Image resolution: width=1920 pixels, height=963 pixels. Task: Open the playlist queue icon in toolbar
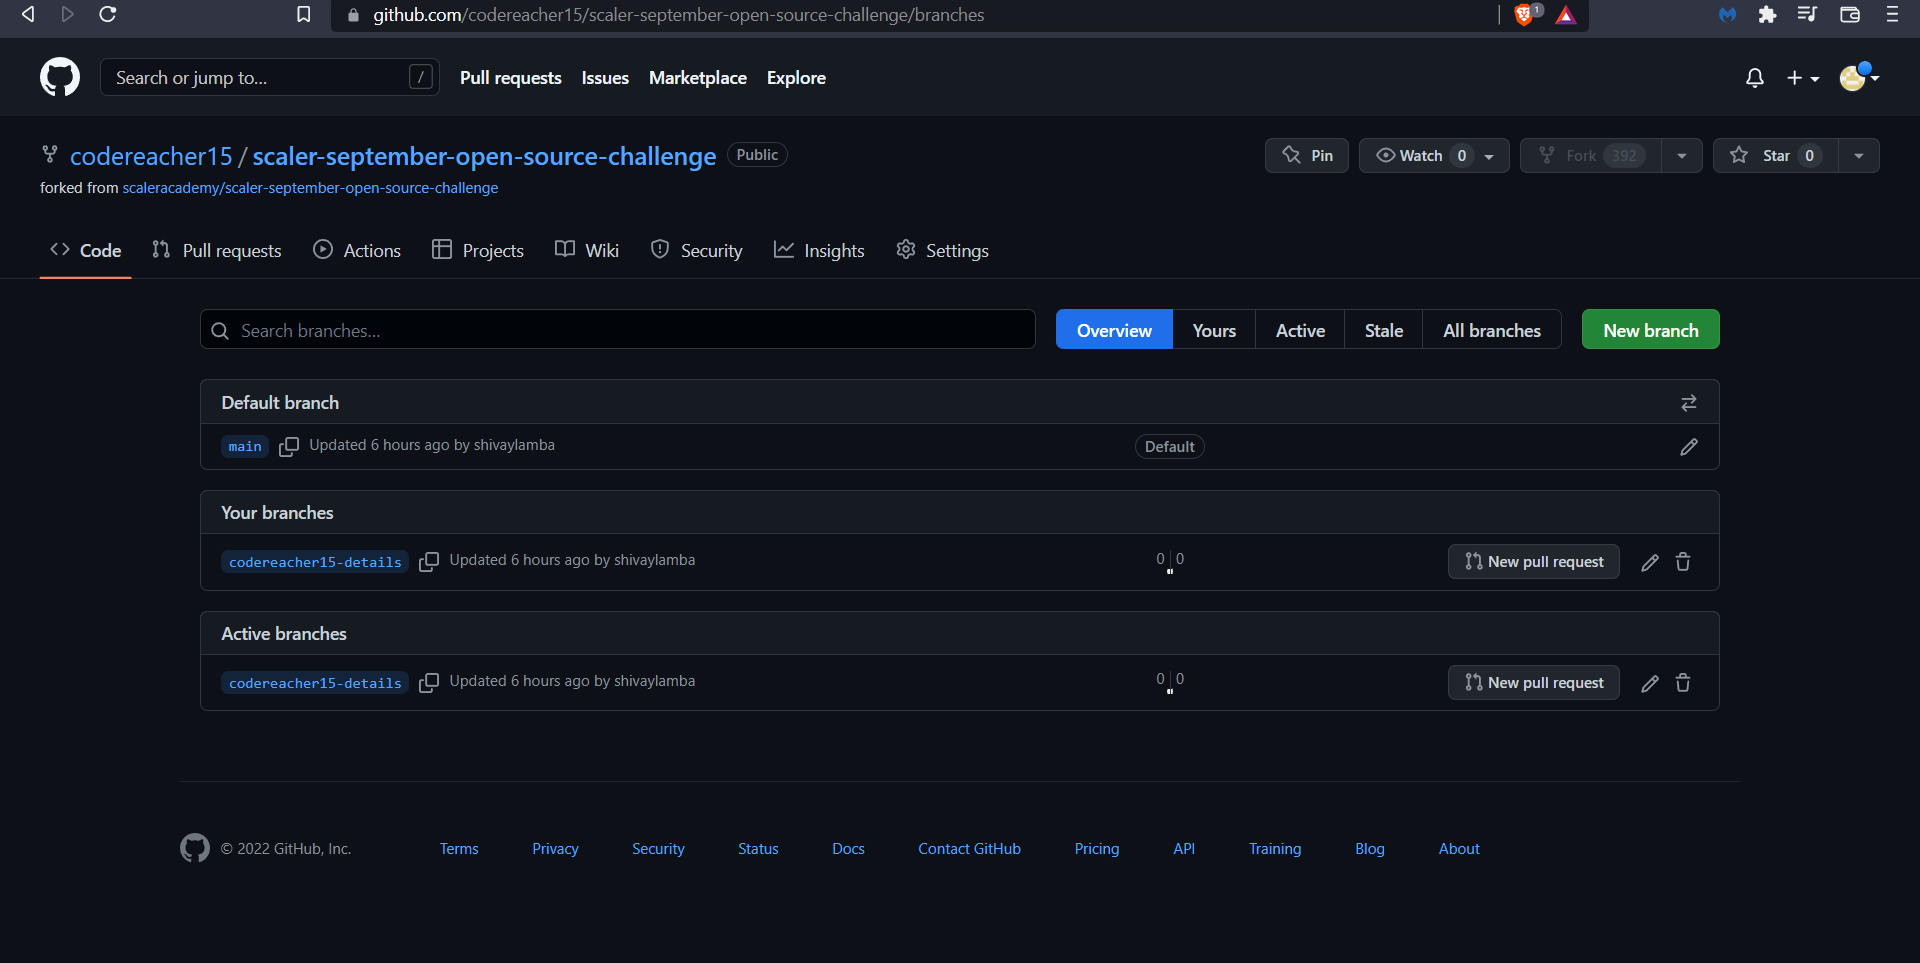(1807, 14)
